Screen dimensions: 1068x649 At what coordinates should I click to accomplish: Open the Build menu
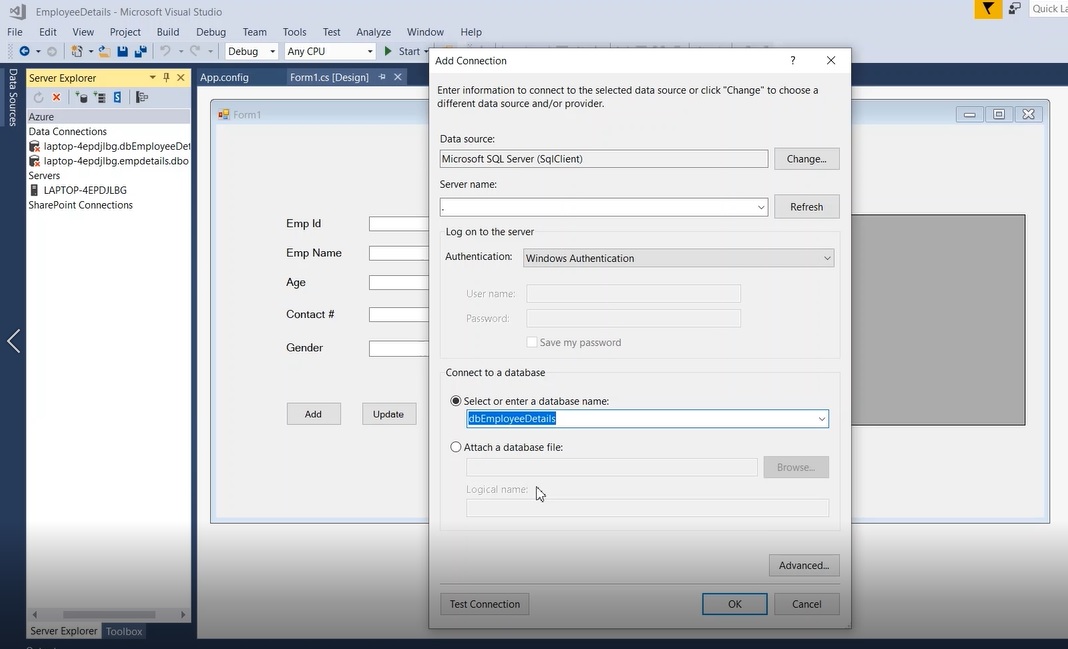coord(168,32)
